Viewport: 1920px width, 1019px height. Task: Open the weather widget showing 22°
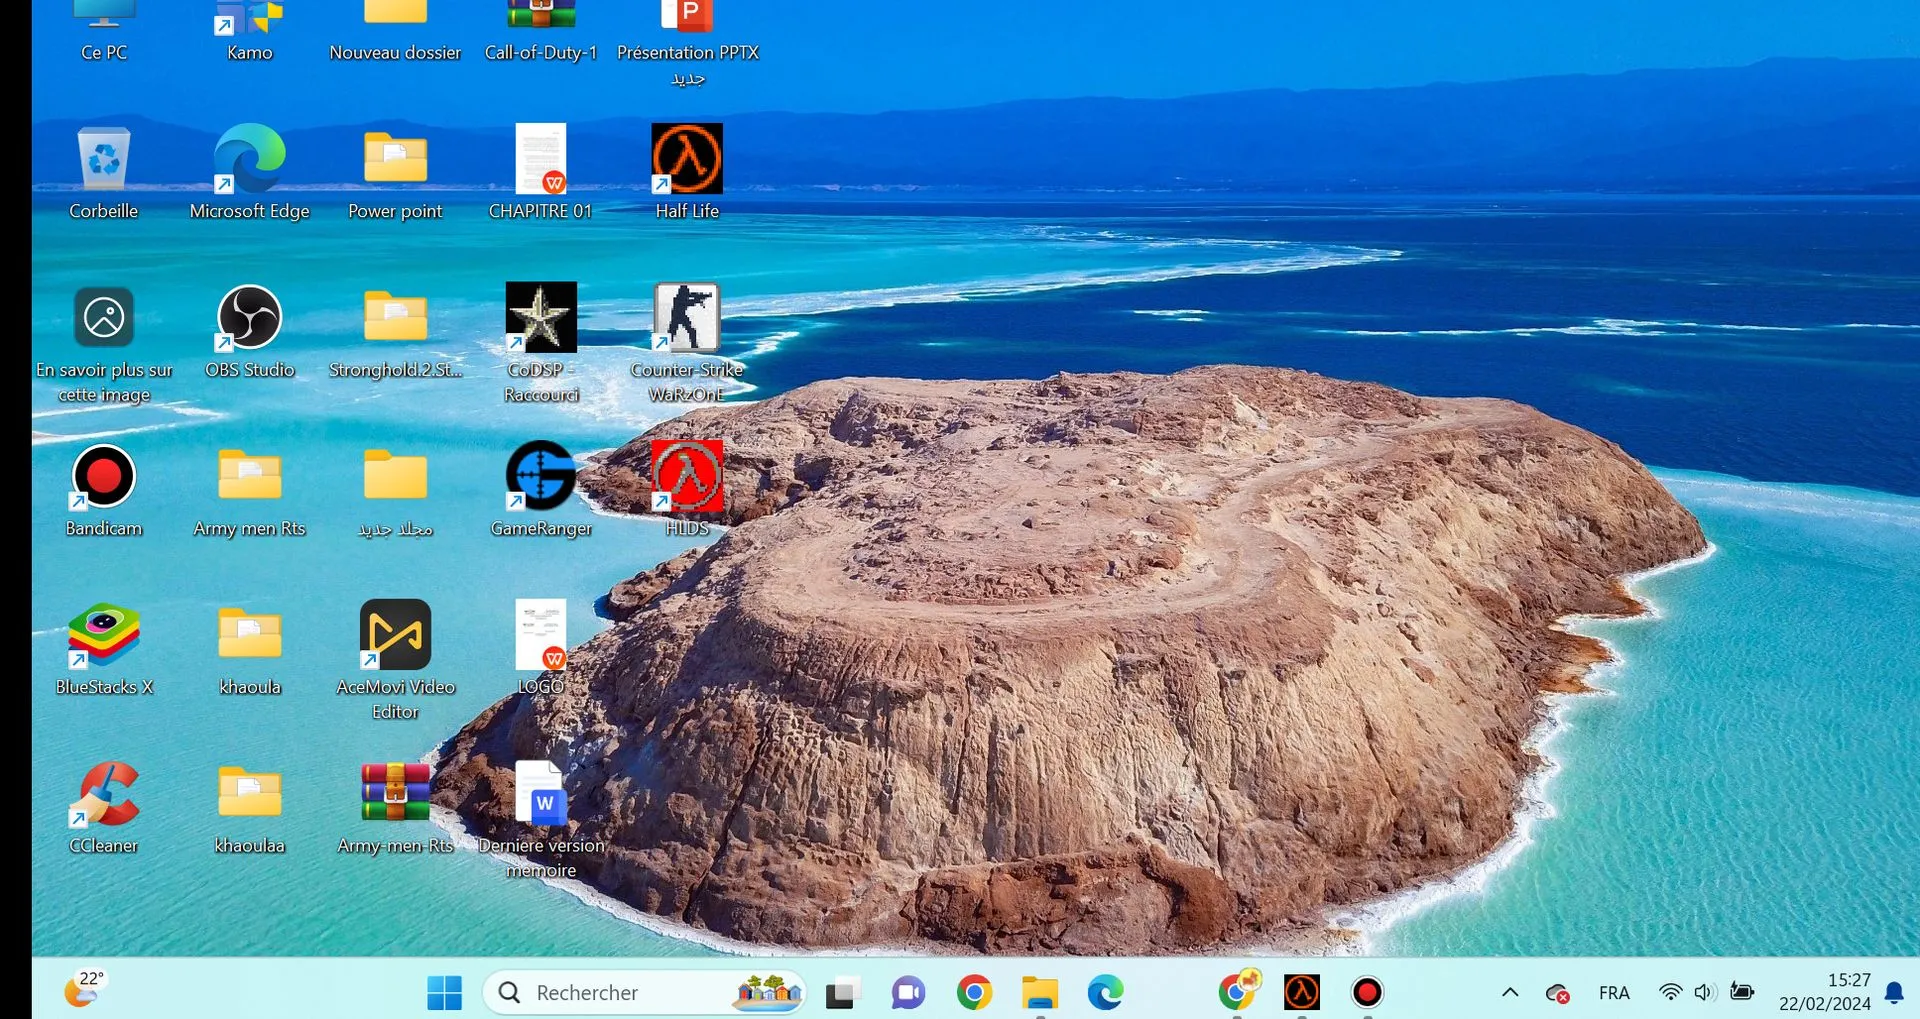85,989
